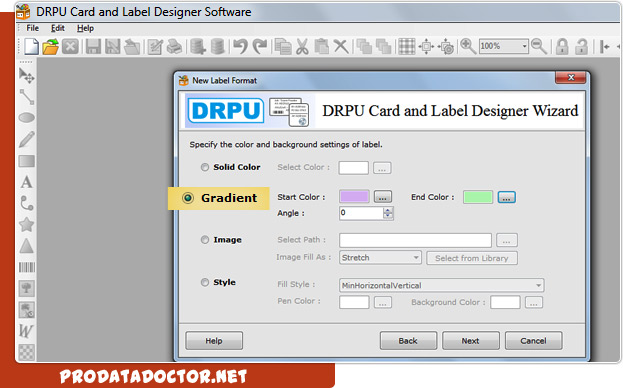
Task: Toggle the grid display icon
Action: 407,46
